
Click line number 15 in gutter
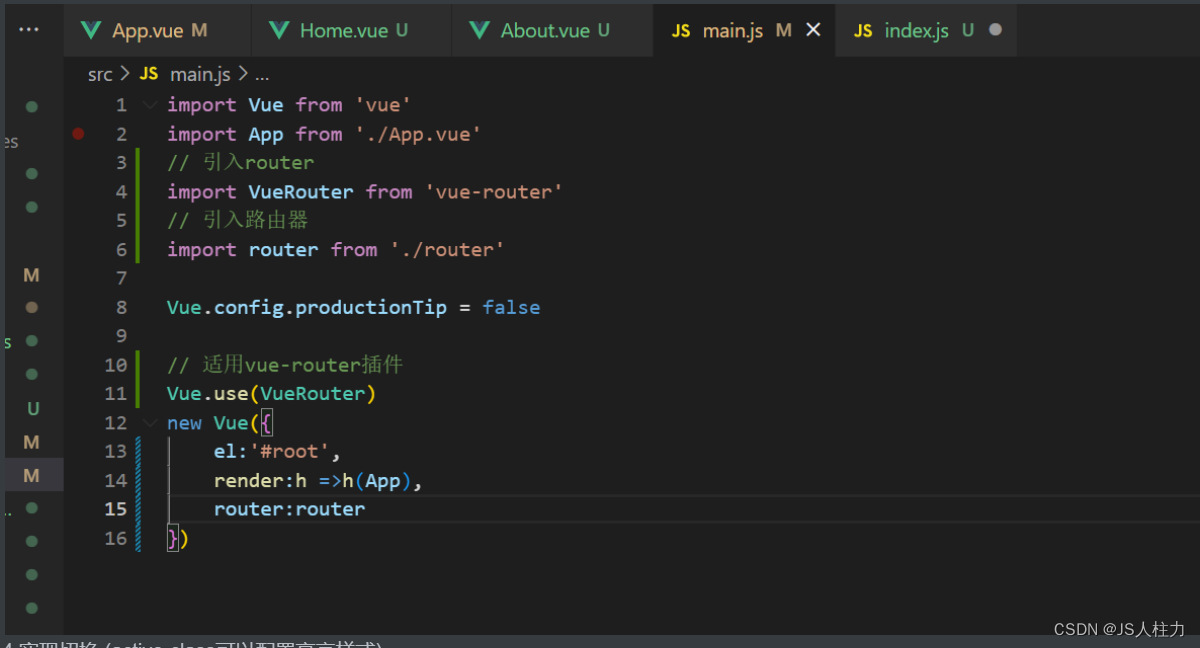point(116,509)
